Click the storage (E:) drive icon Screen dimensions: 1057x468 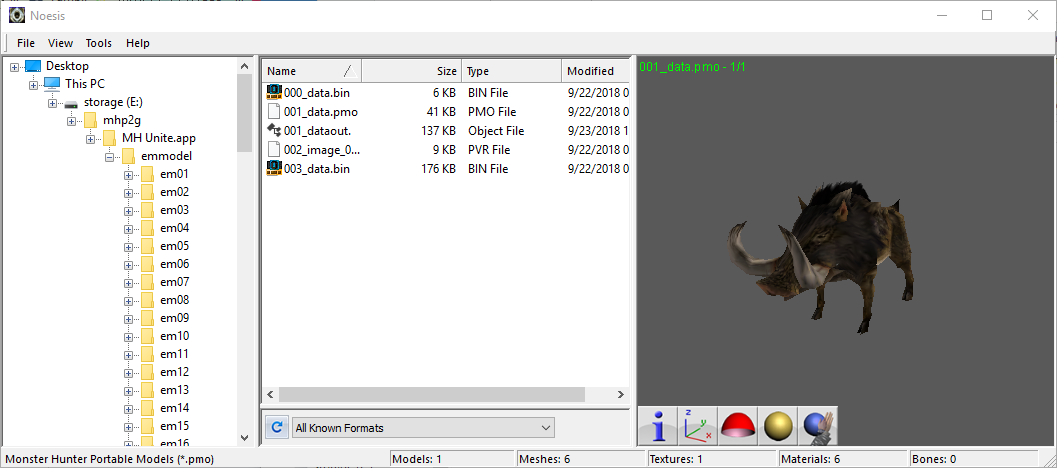(71, 103)
